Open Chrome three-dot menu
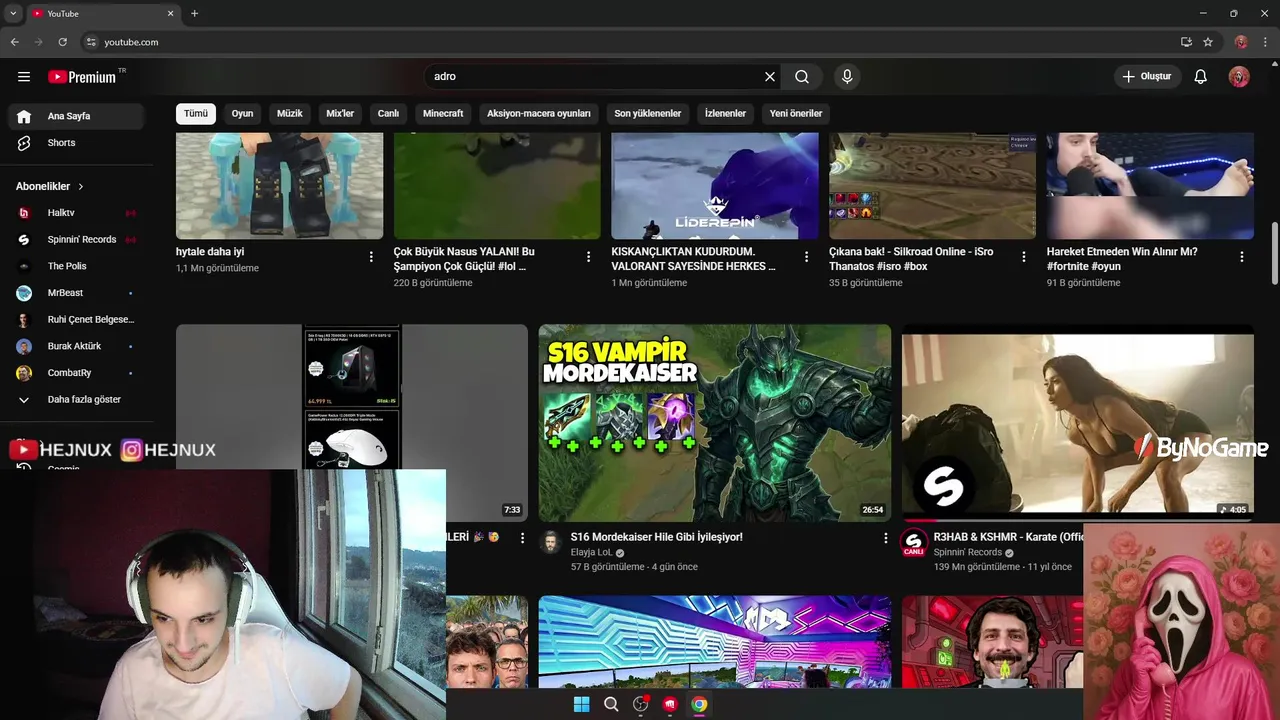The height and width of the screenshot is (720, 1280). coord(1265,42)
